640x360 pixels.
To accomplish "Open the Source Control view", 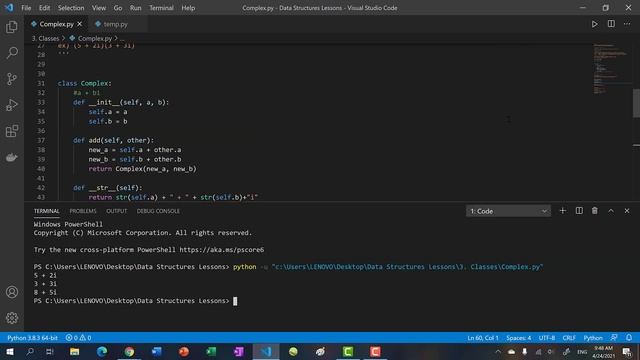I will pyautogui.click(x=12, y=79).
